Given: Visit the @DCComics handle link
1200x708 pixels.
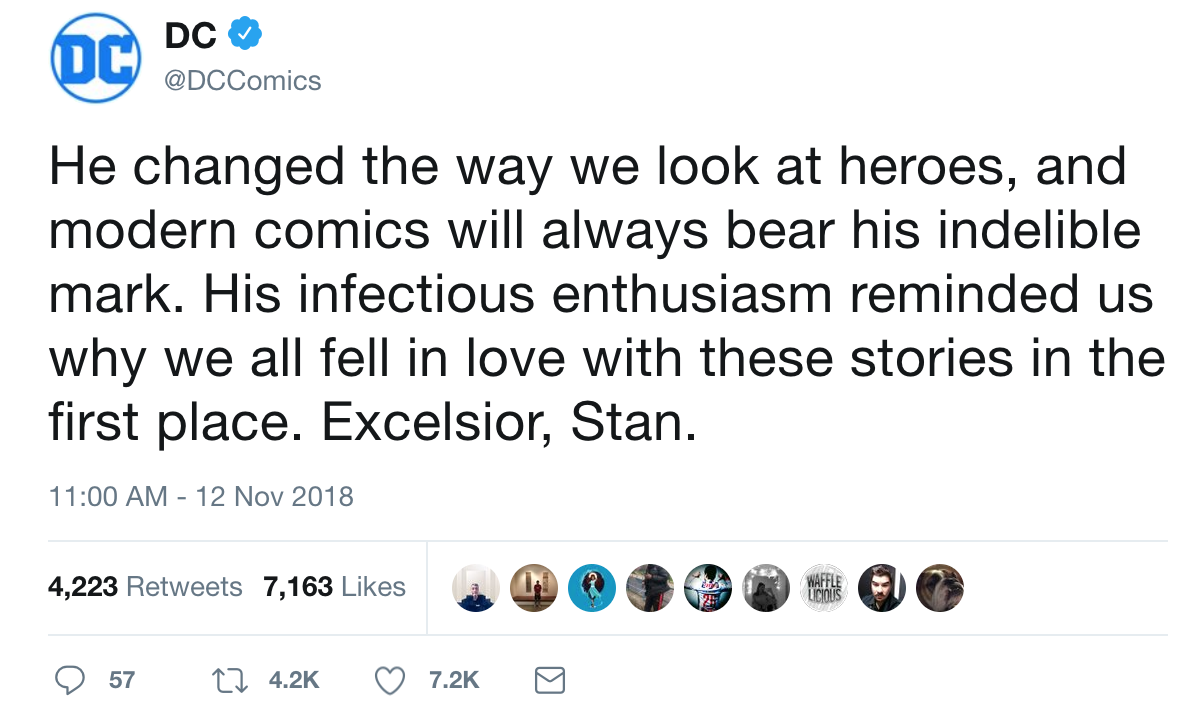Looking at the screenshot, I should pyautogui.click(x=241, y=80).
